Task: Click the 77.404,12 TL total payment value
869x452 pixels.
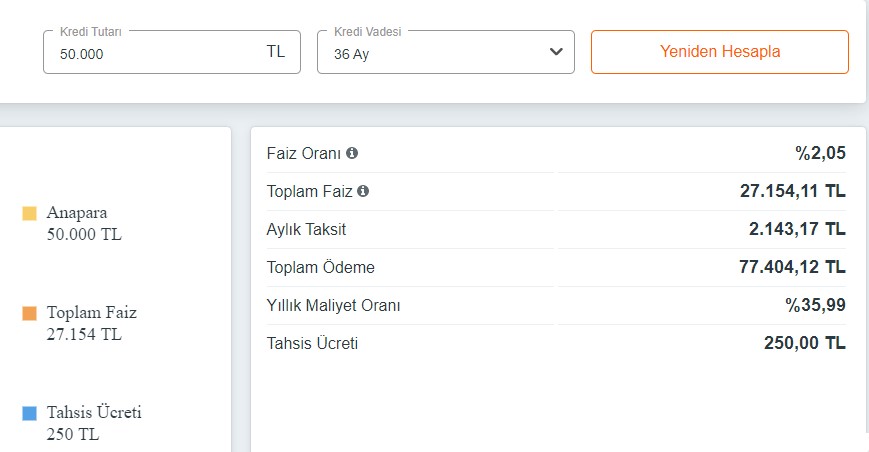Action: point(792,267)
